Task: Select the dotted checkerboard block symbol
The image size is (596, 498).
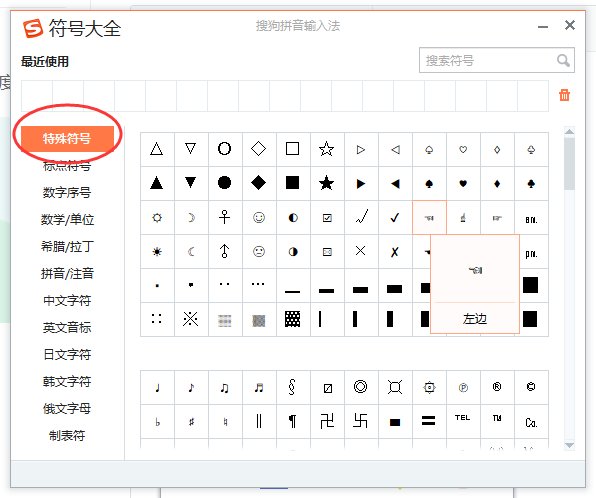Action: click(293, 319)
